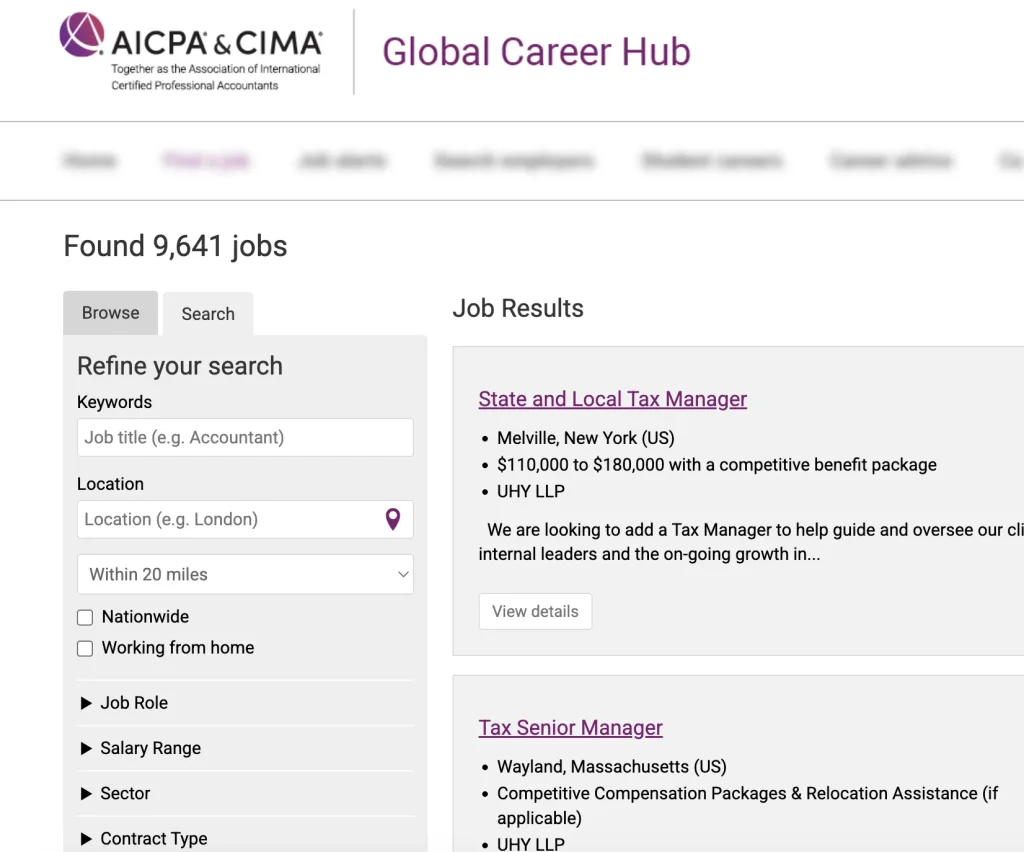Open the Find a job menu item
Image resolution: width=1024 pixels, height=852 pixels.
(x=207, y=160)
